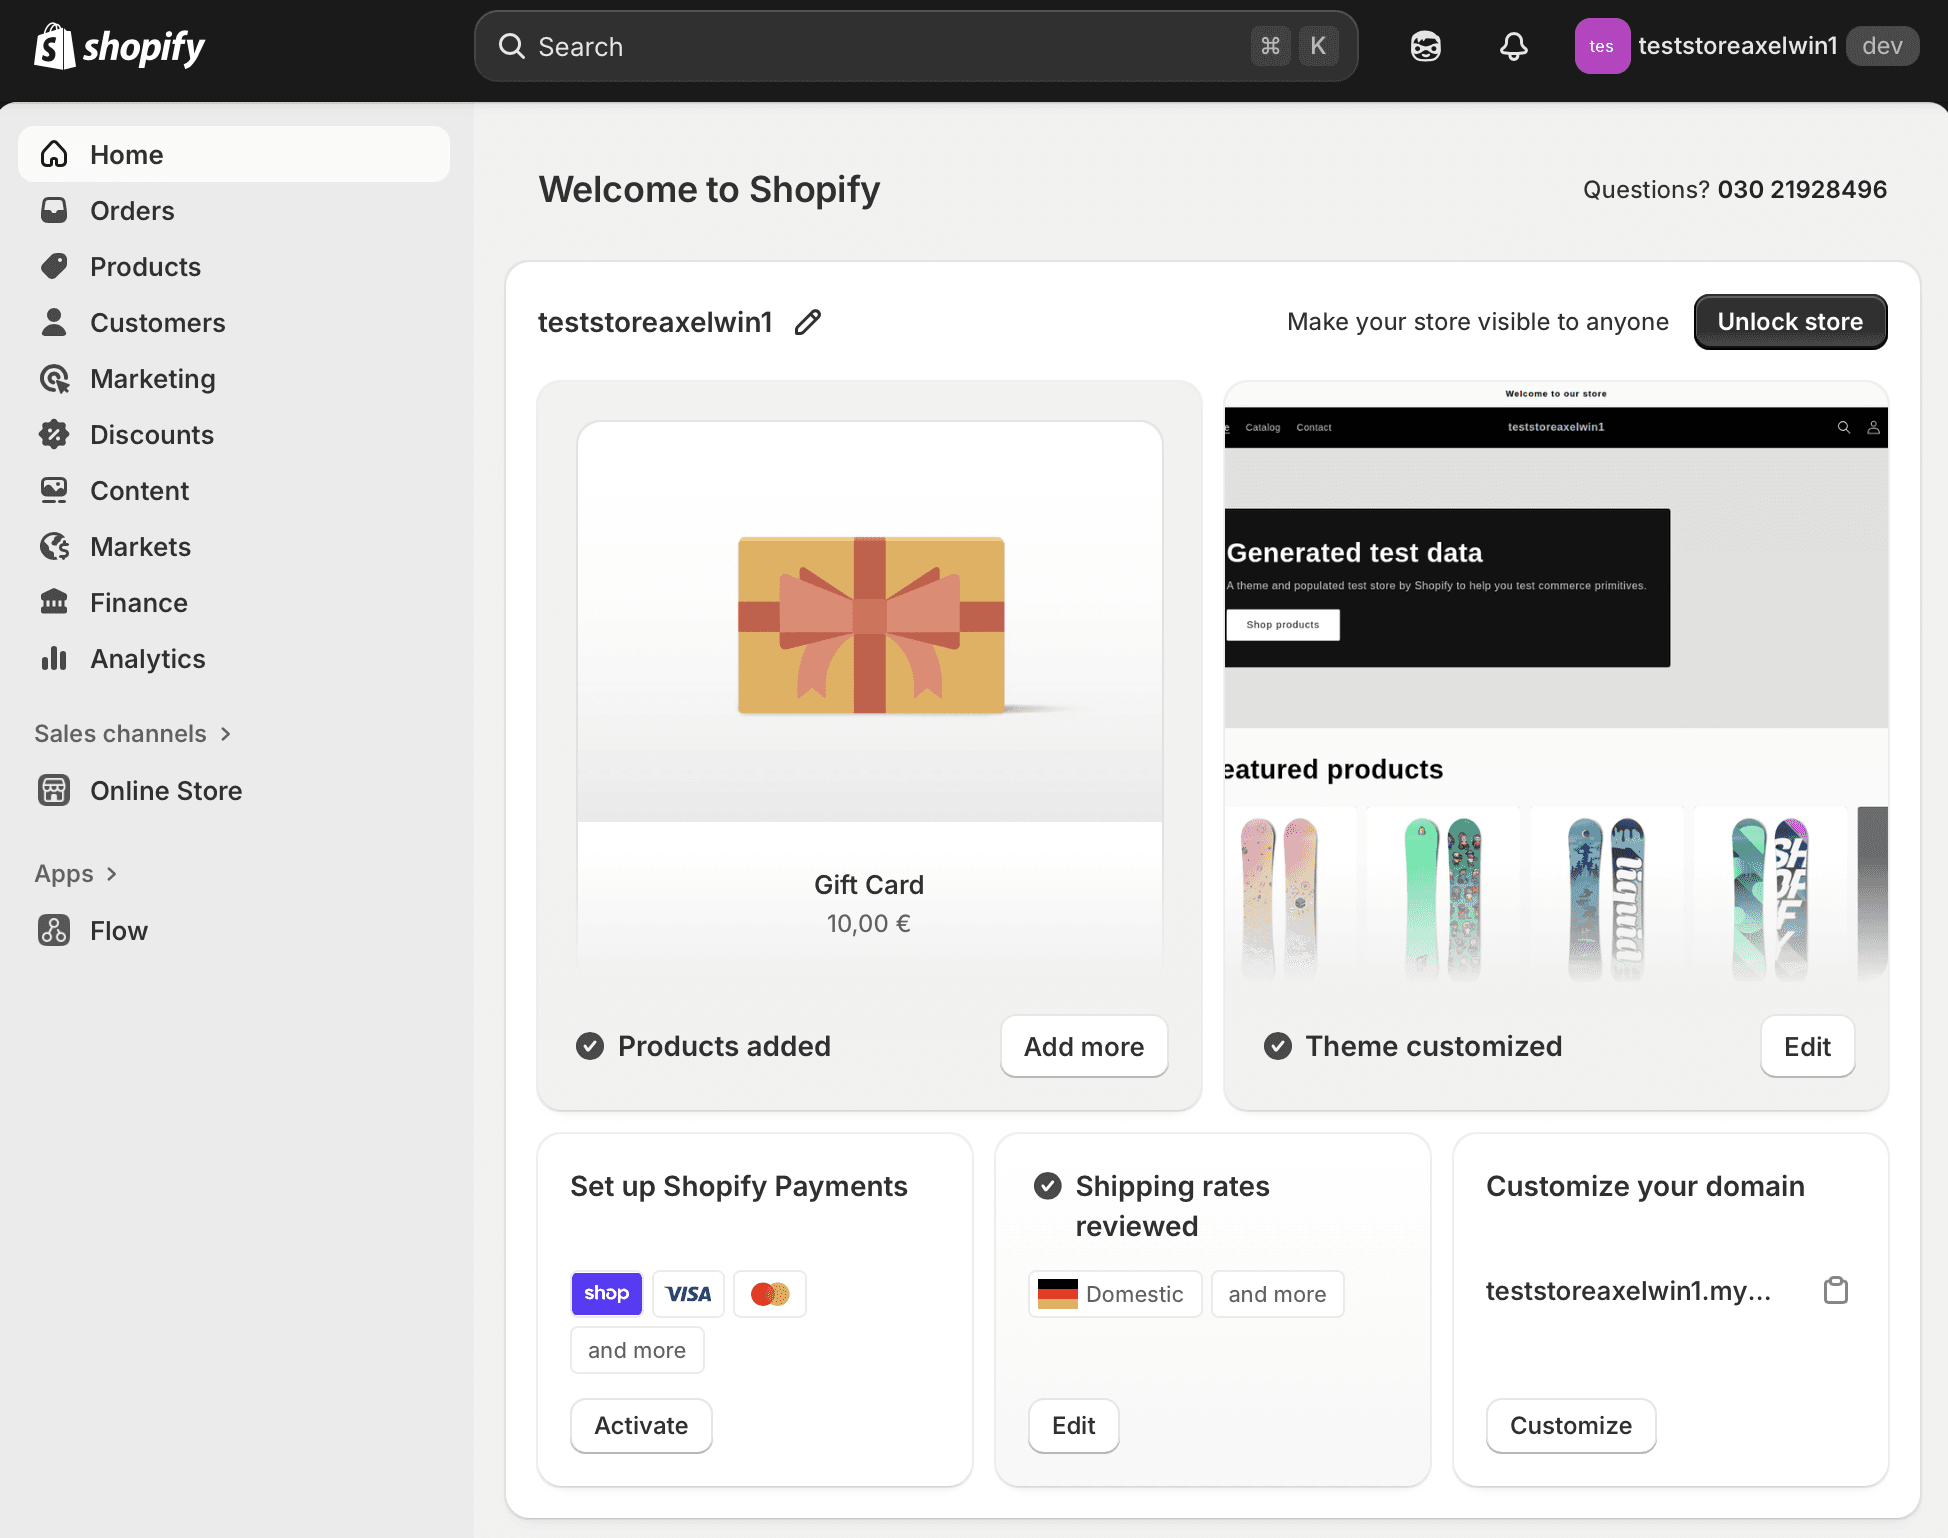The height and width of the screenshot is (1538, 1948).
Task: Open the teststoreaxelwin1 account menu
Action: [1746, 46]
